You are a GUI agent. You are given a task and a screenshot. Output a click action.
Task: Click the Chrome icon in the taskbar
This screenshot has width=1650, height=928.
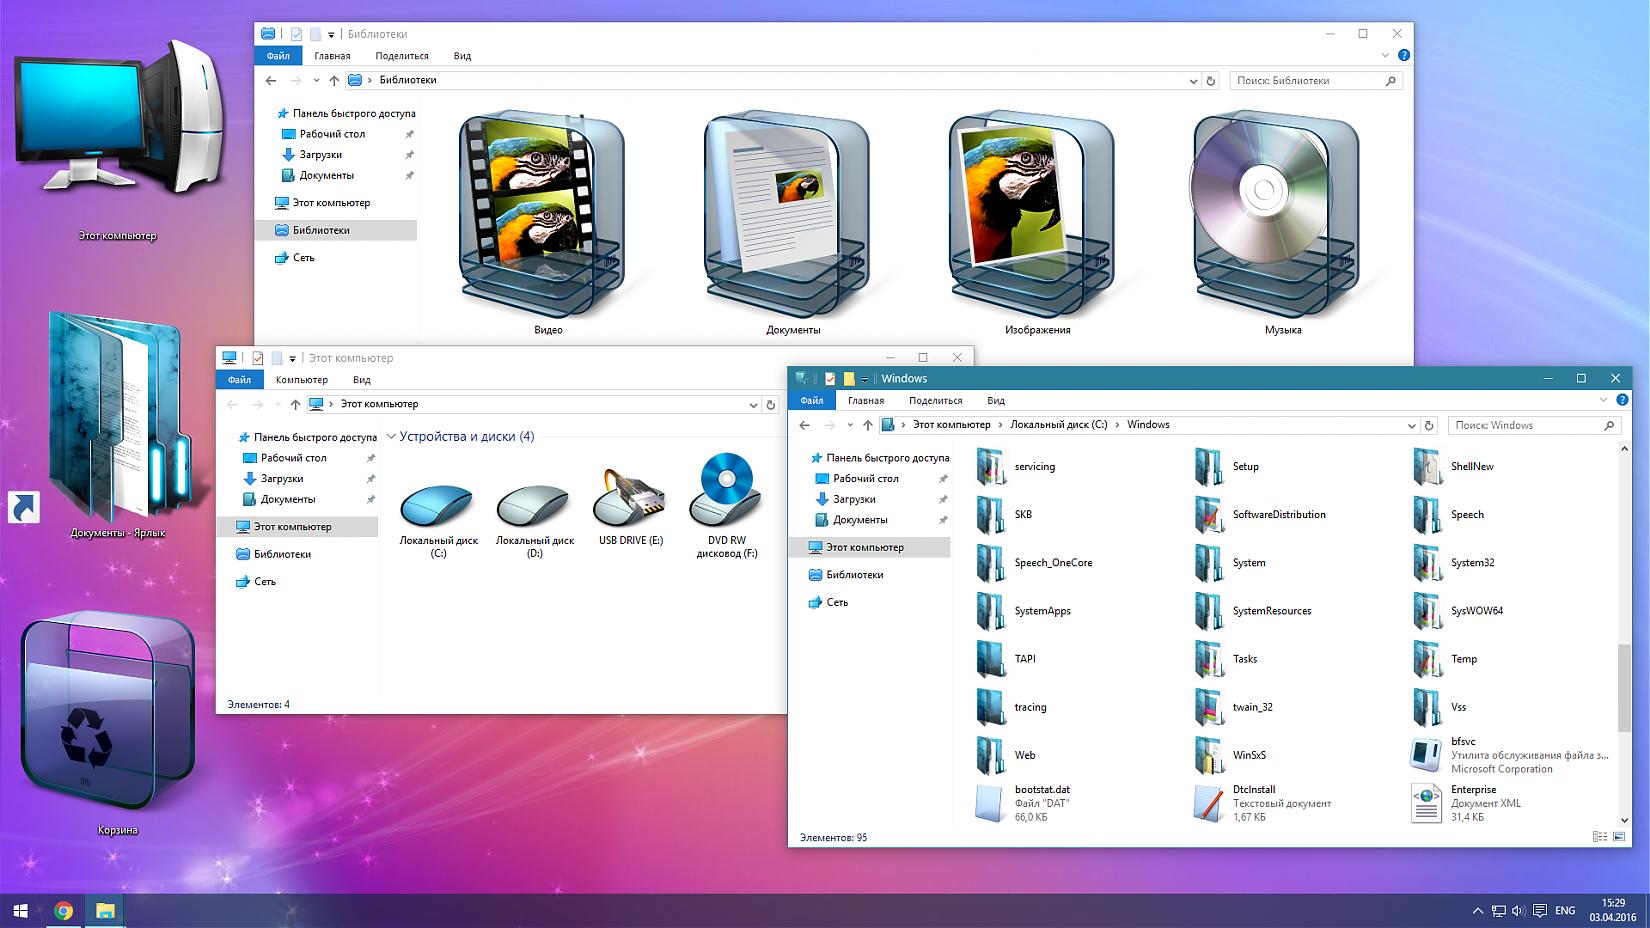(x=64, y=910)
